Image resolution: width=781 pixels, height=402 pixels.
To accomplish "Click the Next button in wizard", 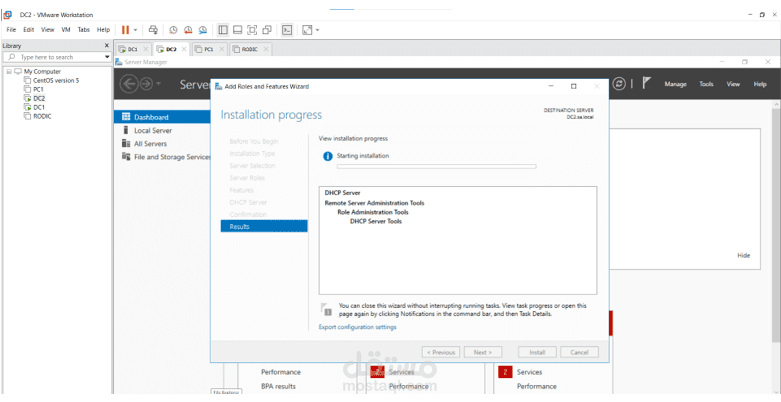I will [x=483, y=352].
